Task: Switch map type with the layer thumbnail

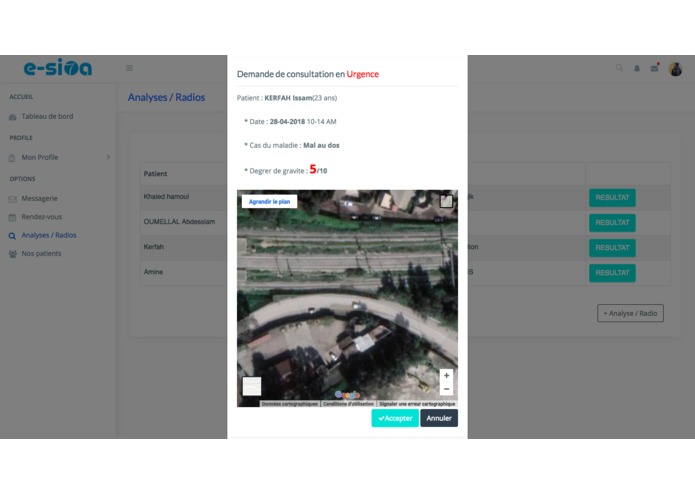Action: [x=252, y=386]
